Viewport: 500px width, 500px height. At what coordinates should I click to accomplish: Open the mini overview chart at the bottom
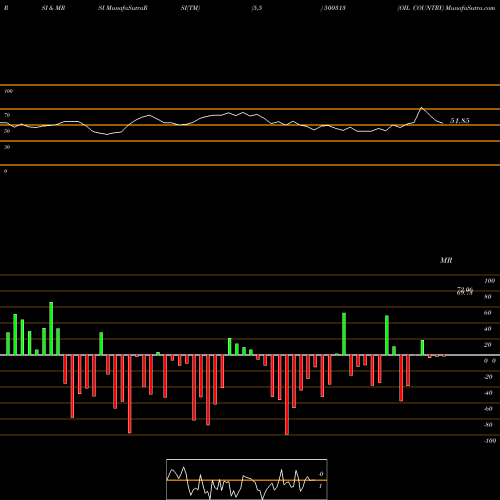(247, 479)
